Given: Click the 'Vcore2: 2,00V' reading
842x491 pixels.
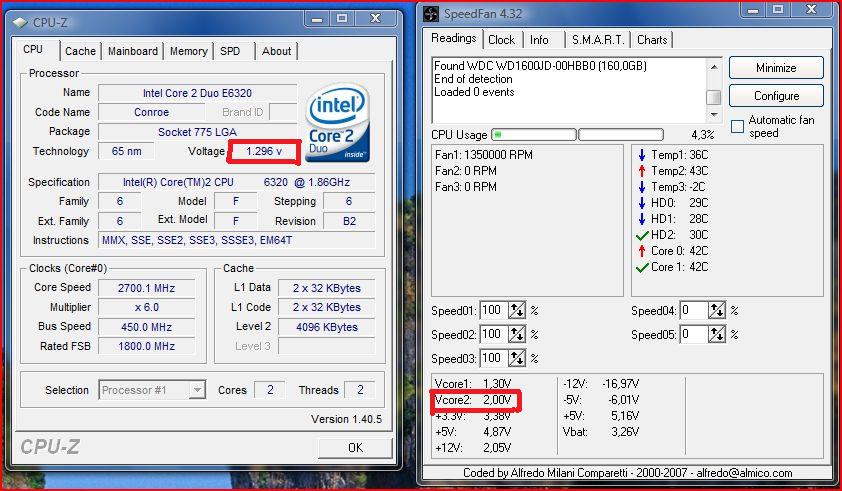Looking at the screenshot, I should [x=473, y=400].
